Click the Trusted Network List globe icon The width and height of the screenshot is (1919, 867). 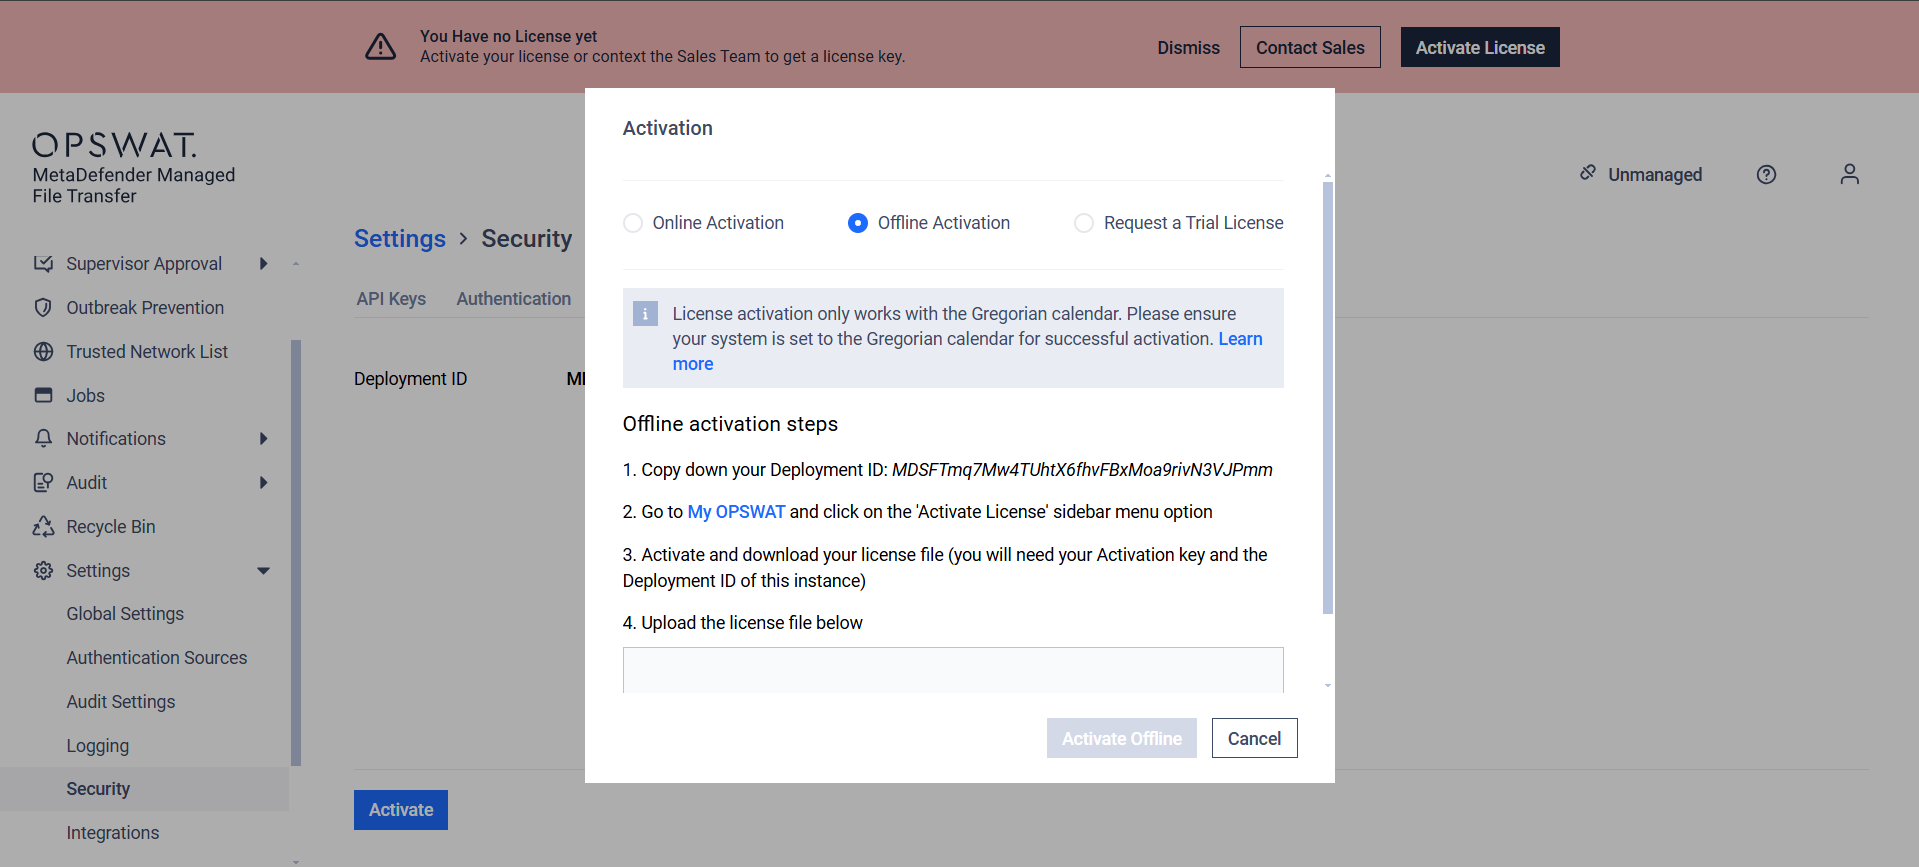click(43, 352)
